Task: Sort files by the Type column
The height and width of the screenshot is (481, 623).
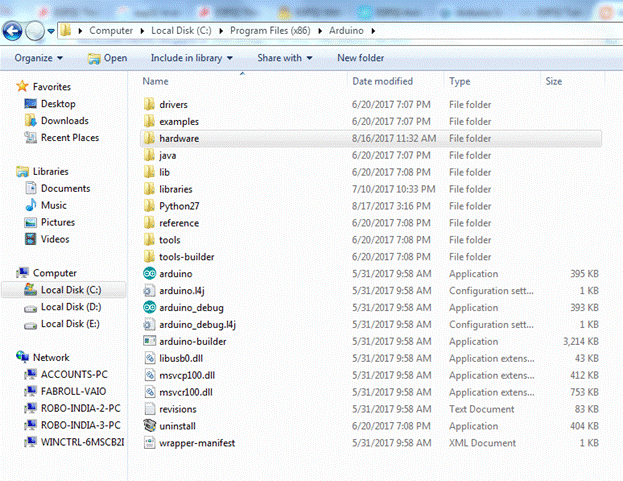Action: coord(460,81)
